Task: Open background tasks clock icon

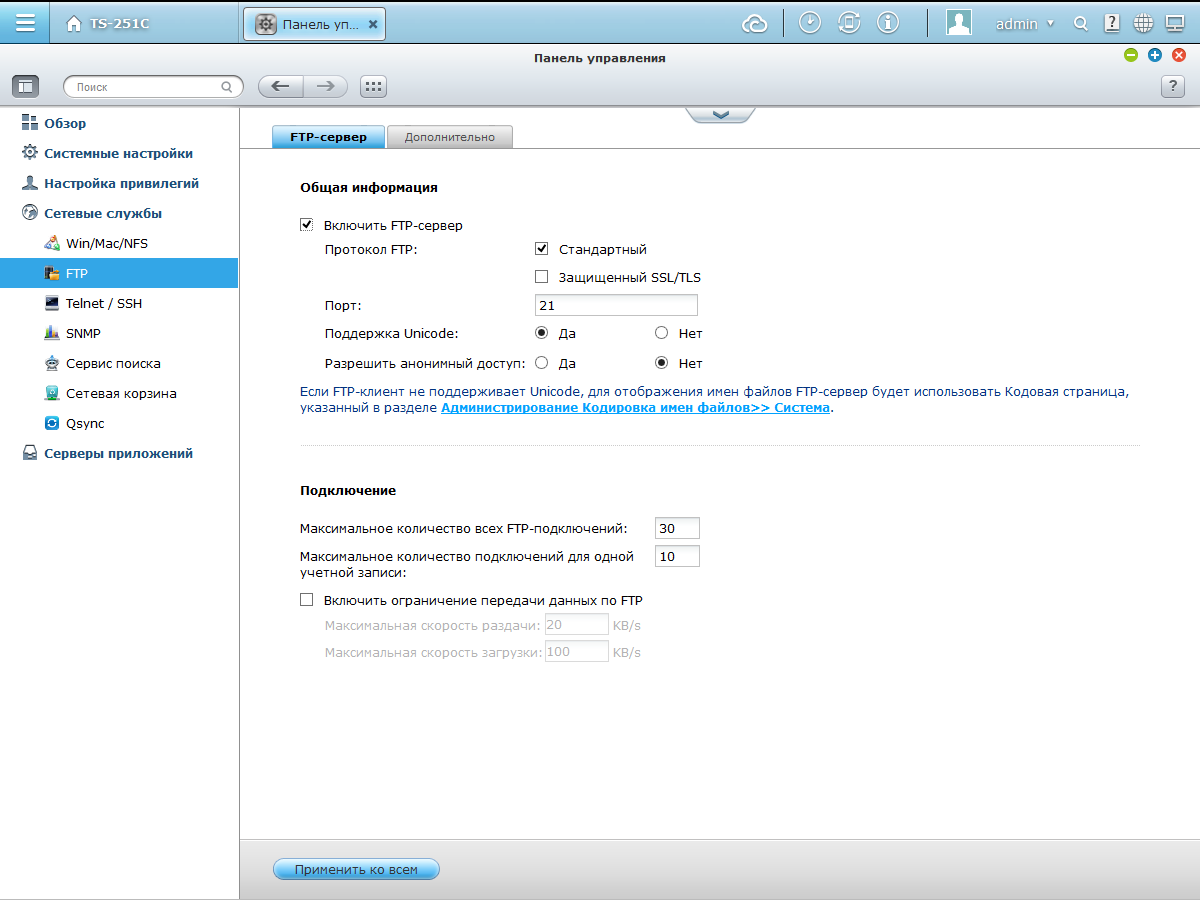Action: (x=810, y=23)
